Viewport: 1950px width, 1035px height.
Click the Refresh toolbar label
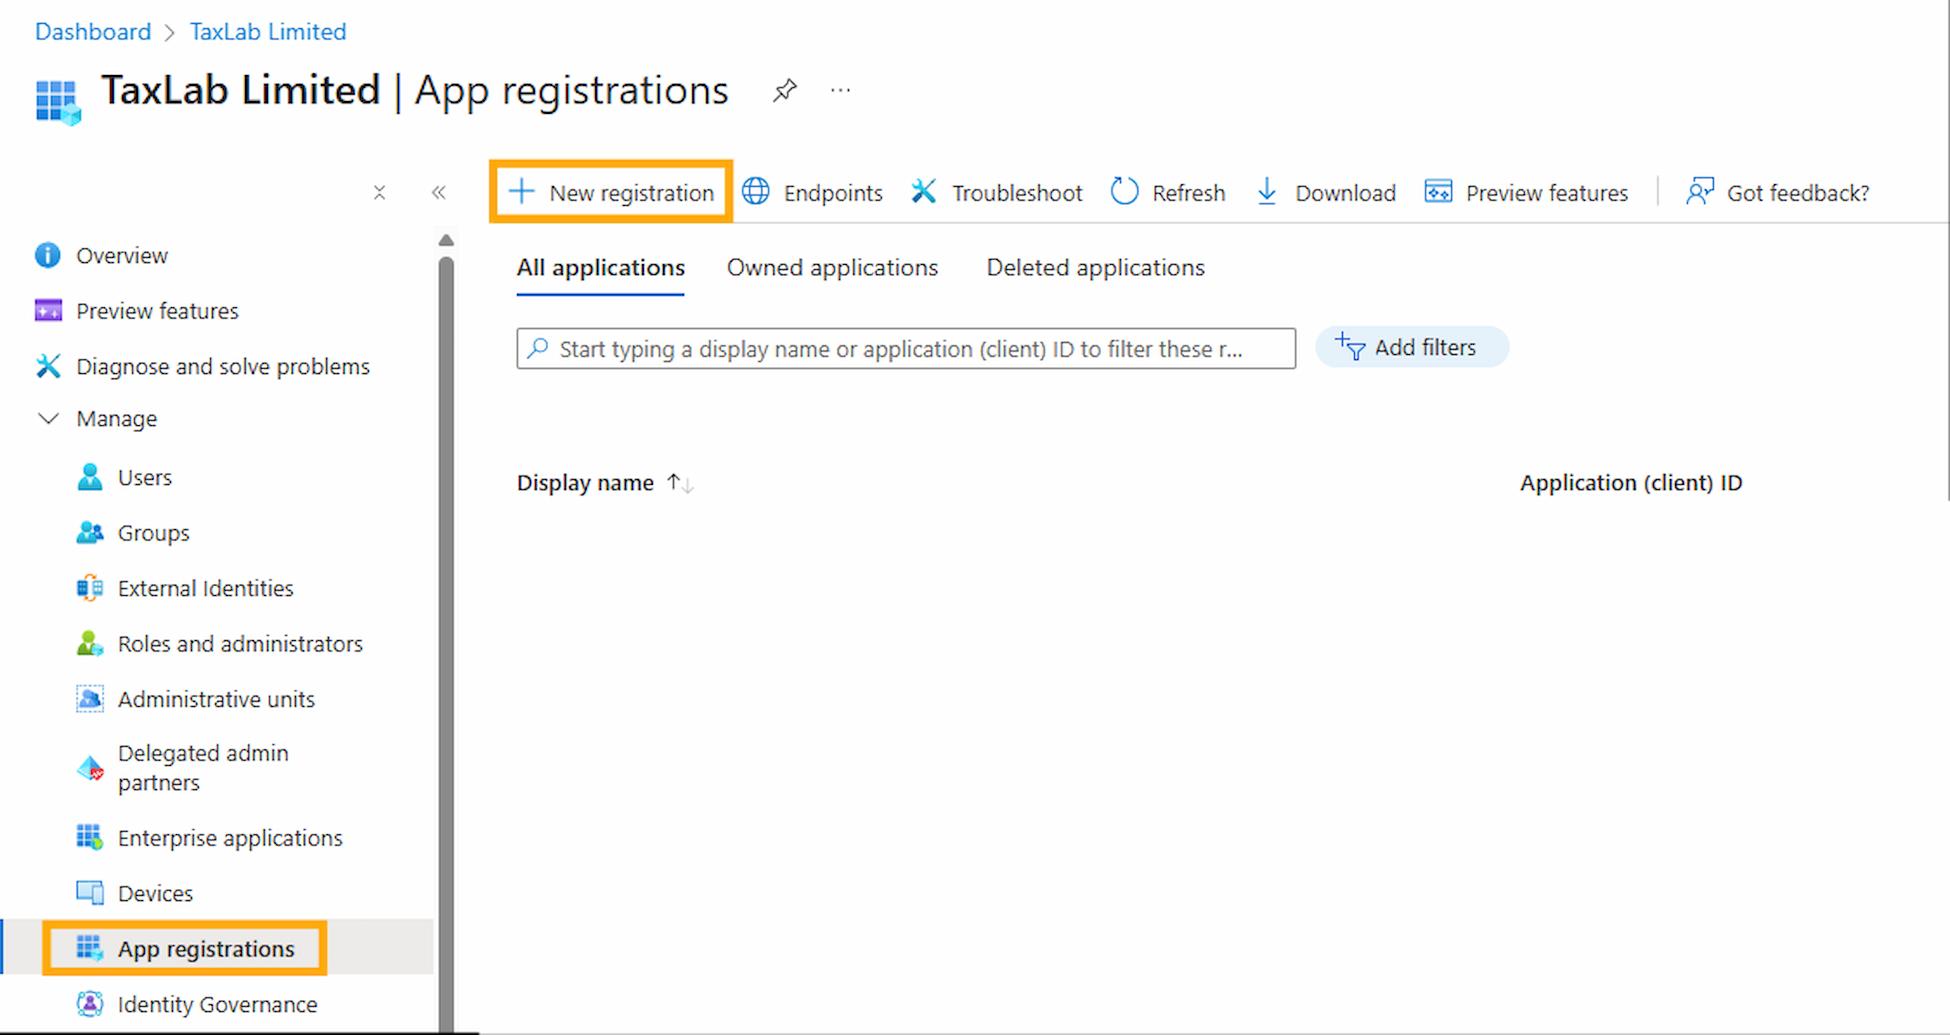[x=1188, y=193]
